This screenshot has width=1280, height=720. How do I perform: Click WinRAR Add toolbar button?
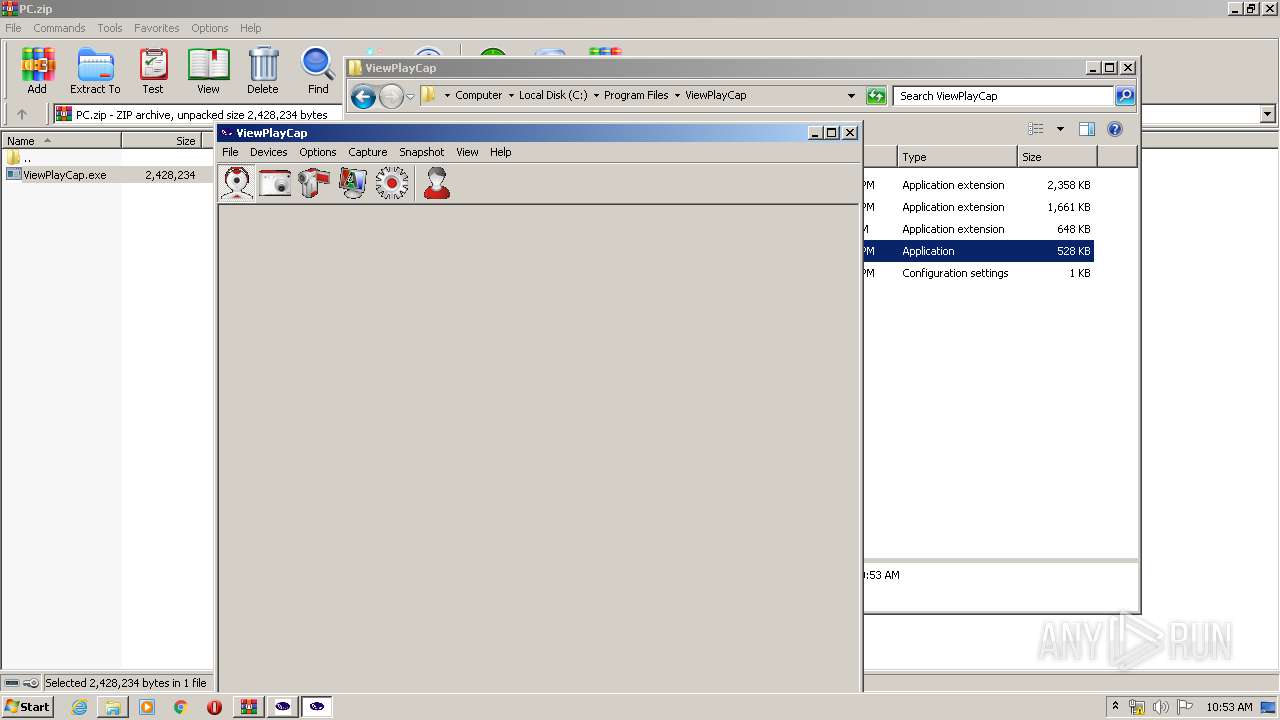(37, 71)
